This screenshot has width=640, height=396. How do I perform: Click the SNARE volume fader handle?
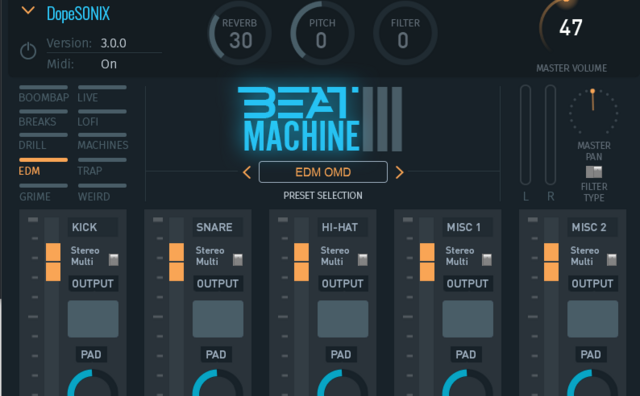[x=176, y=262]
